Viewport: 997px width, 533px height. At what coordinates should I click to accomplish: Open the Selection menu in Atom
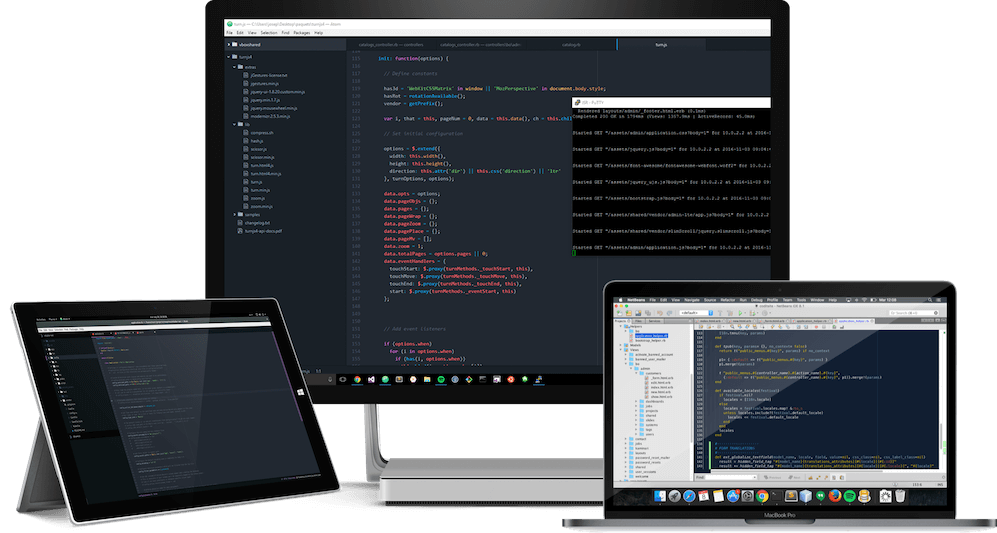click(269, 32)
